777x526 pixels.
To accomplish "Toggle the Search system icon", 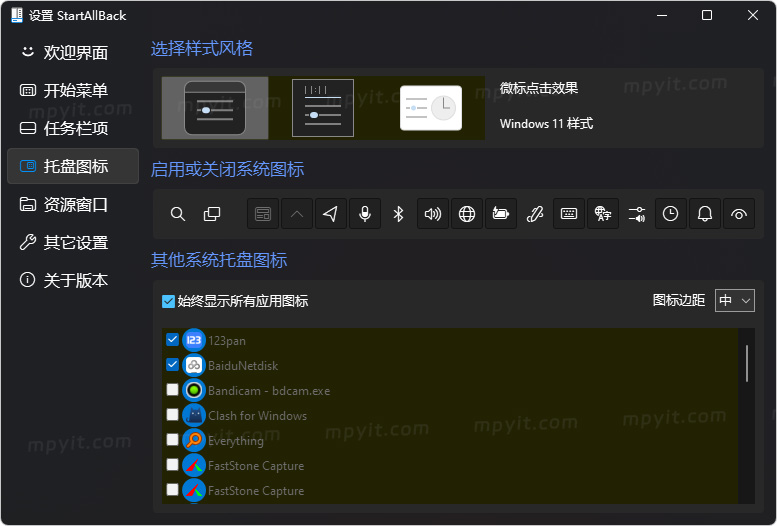I will [178, 214].
